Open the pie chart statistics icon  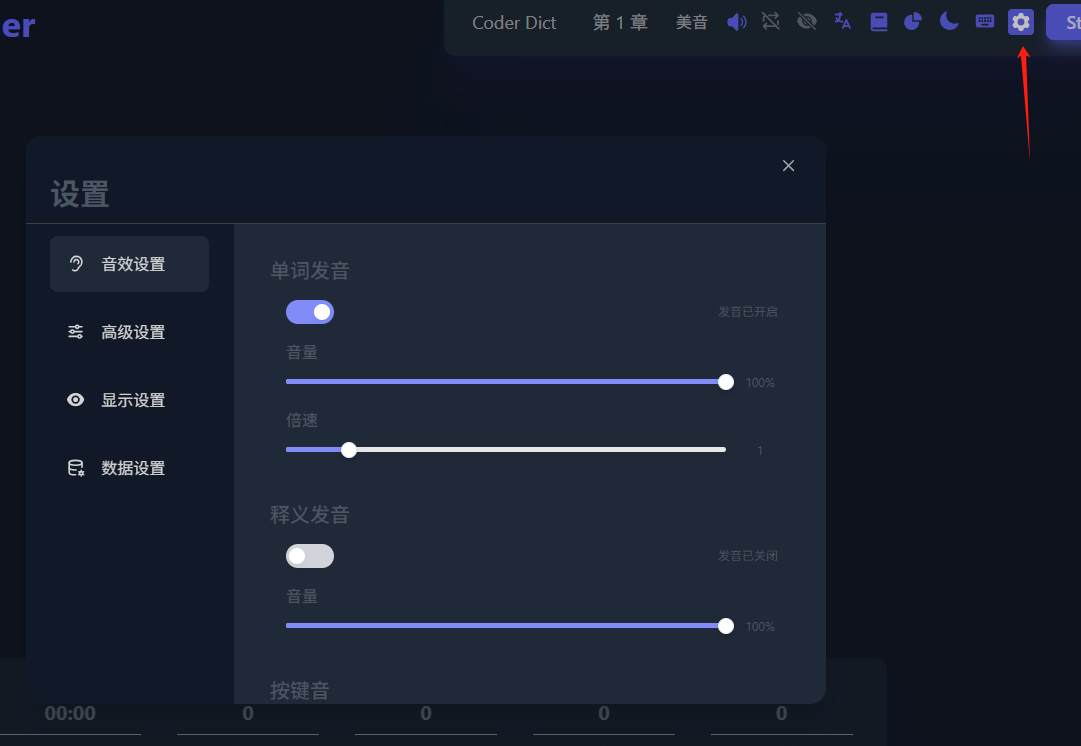point(913,22)
